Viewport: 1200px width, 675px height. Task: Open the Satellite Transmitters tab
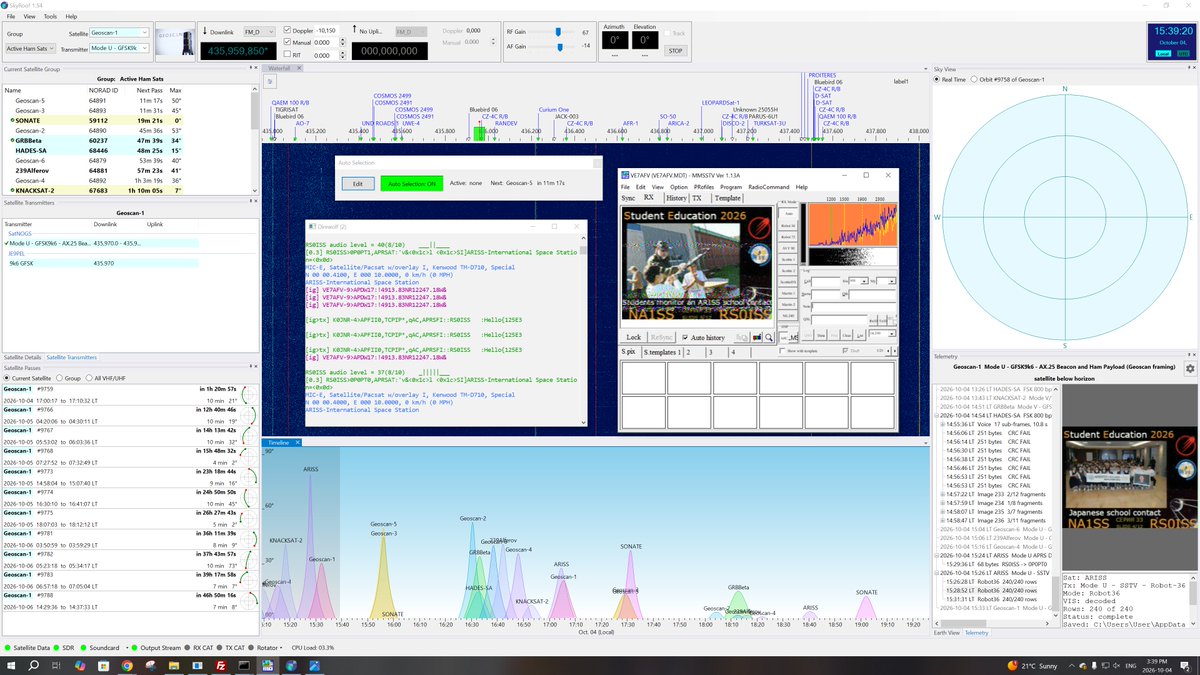click(x=72, y=357)
